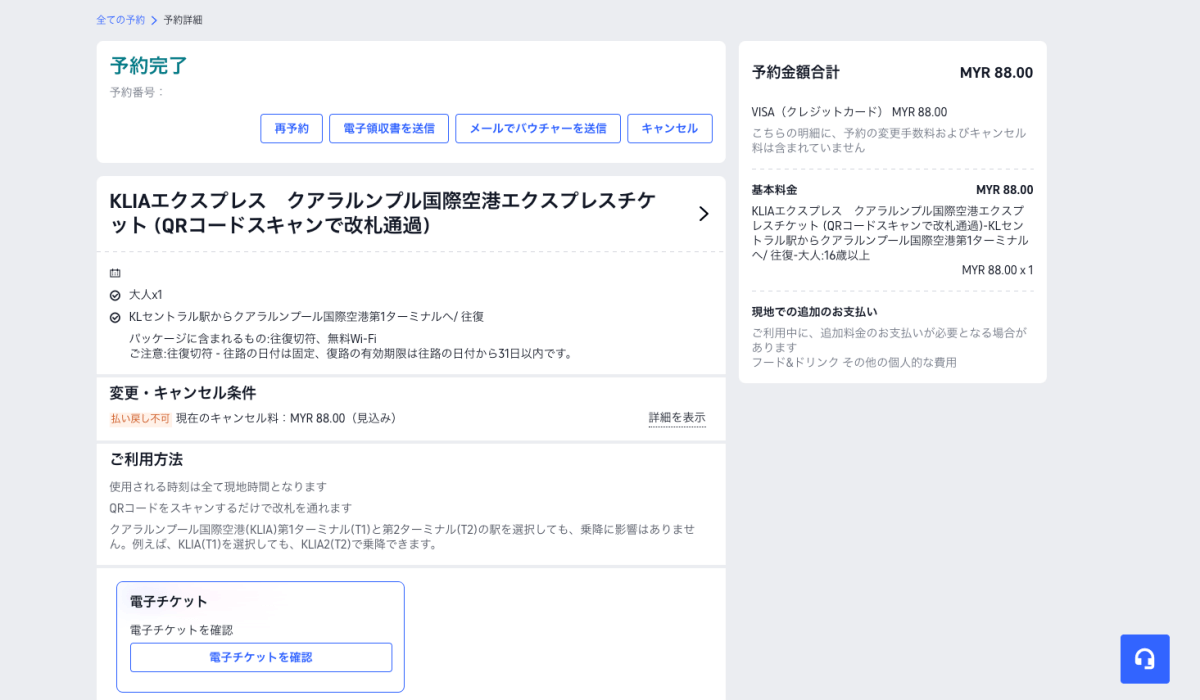Open 詳細を表示 cancellation details link
1200x700 pixels.
677,418
